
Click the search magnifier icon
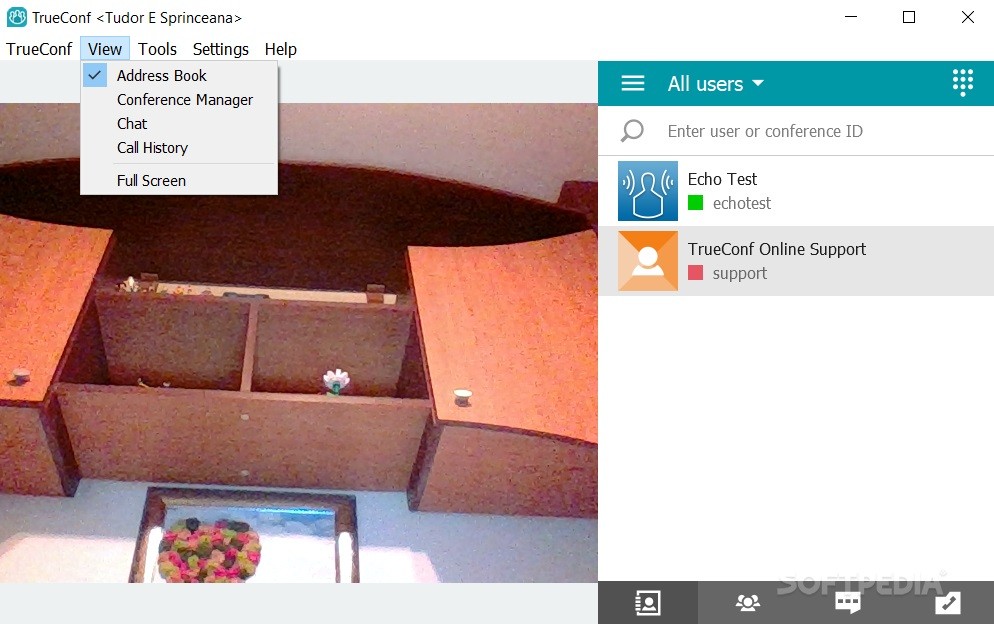(x=632, y=131)
